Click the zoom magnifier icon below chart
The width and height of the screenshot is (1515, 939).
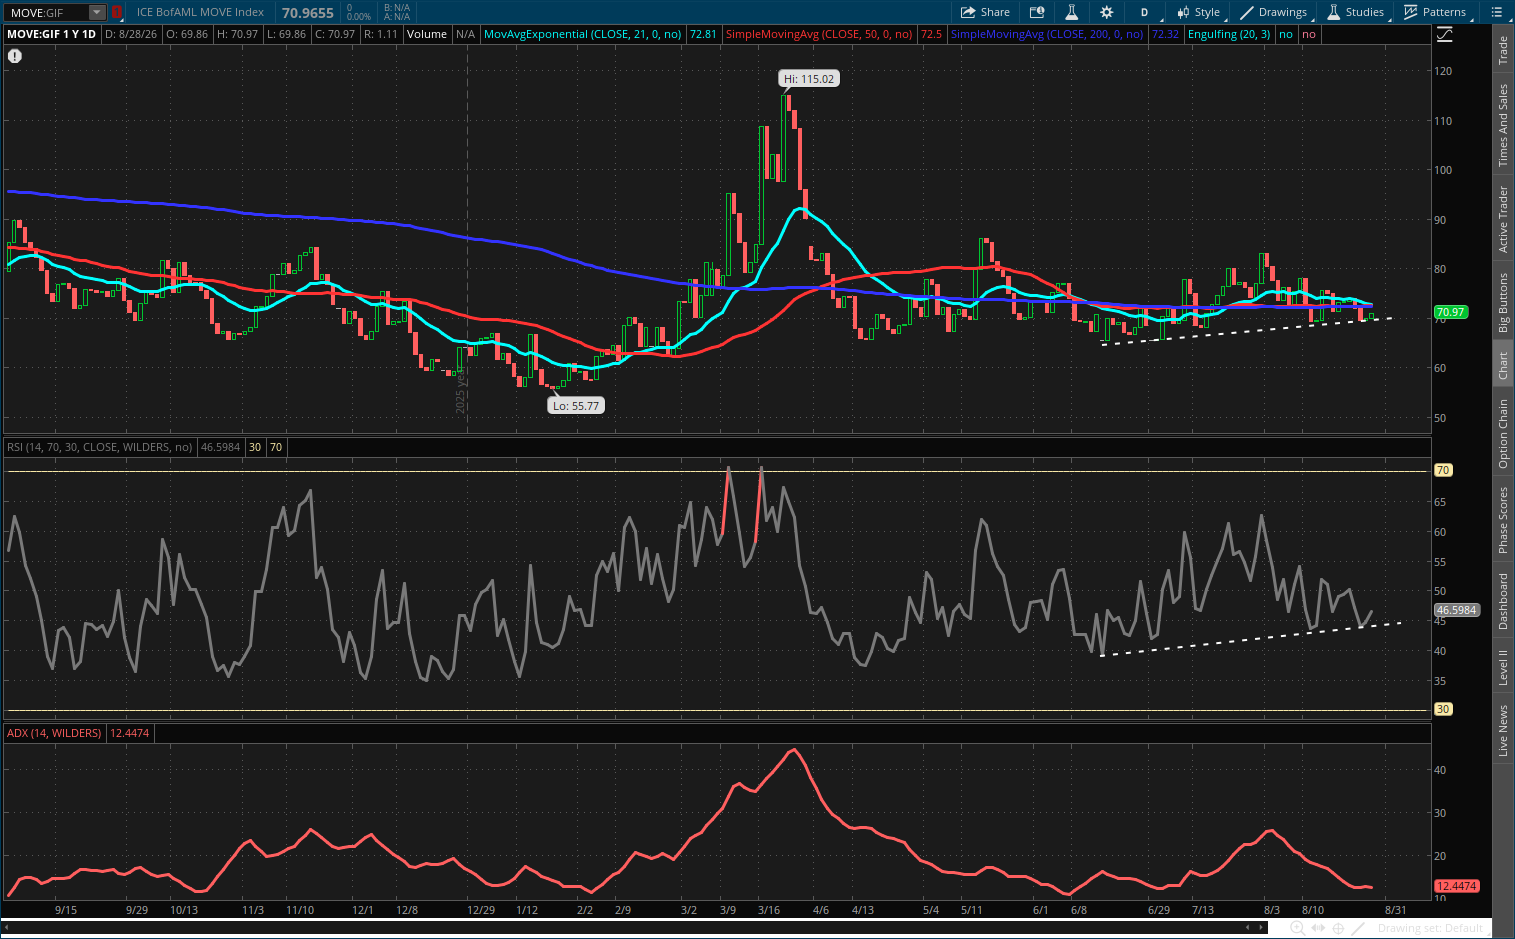coord(1297,928)
